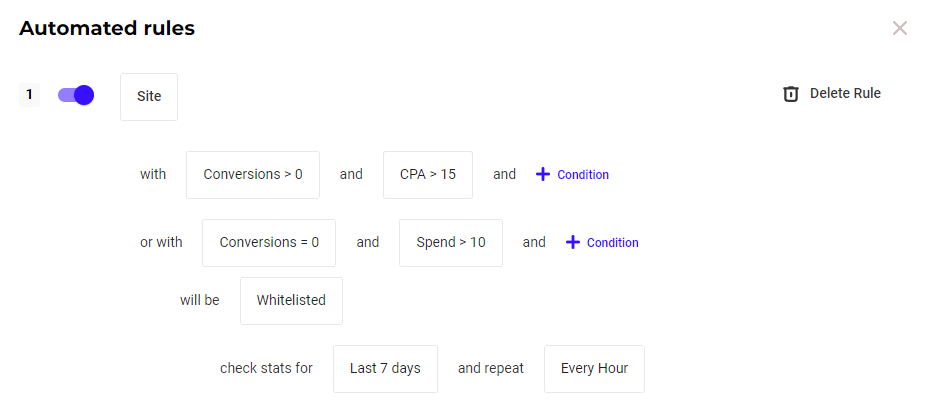Open the Site target dropdown
The height and width of the screenshot is (415, 945).
coord(149,97)
